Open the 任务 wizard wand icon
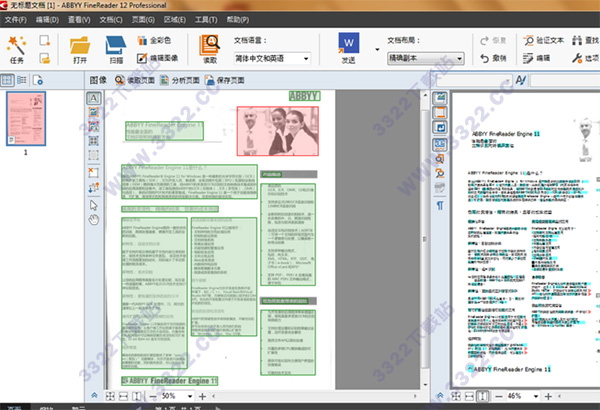Viewport: 600px width, 410px height. 16,45
